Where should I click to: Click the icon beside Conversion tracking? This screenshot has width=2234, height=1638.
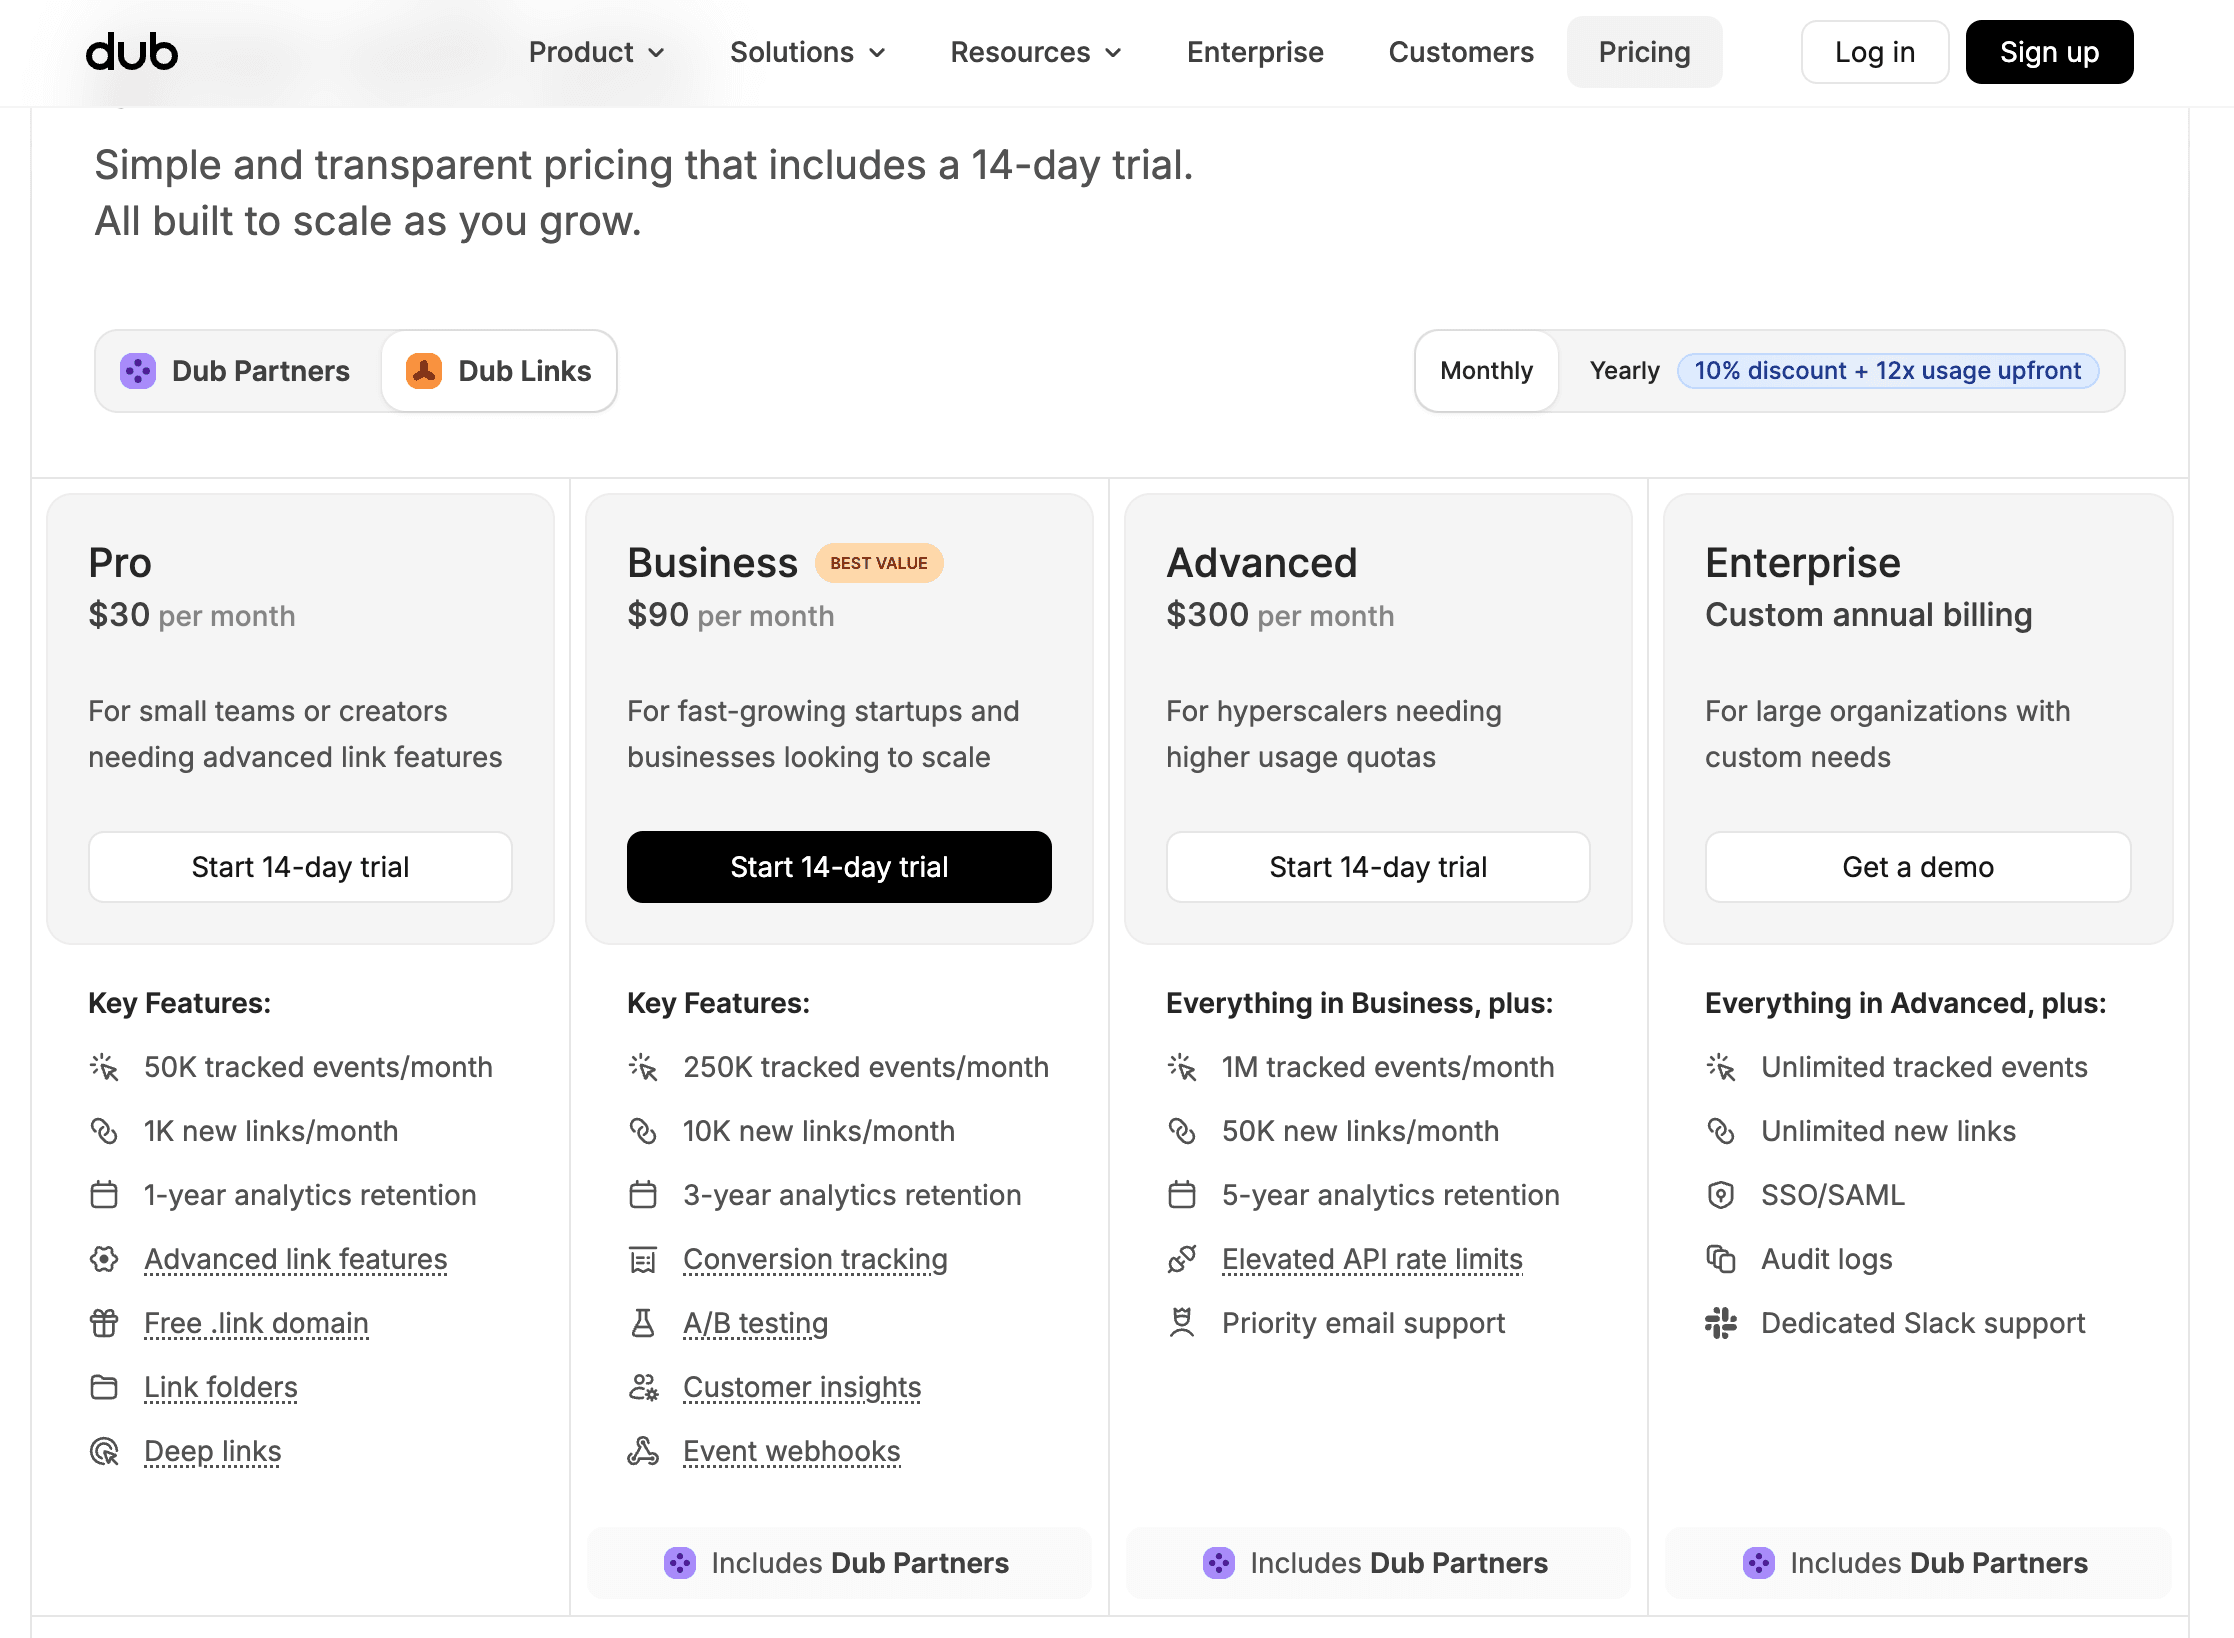[643, 1259]
